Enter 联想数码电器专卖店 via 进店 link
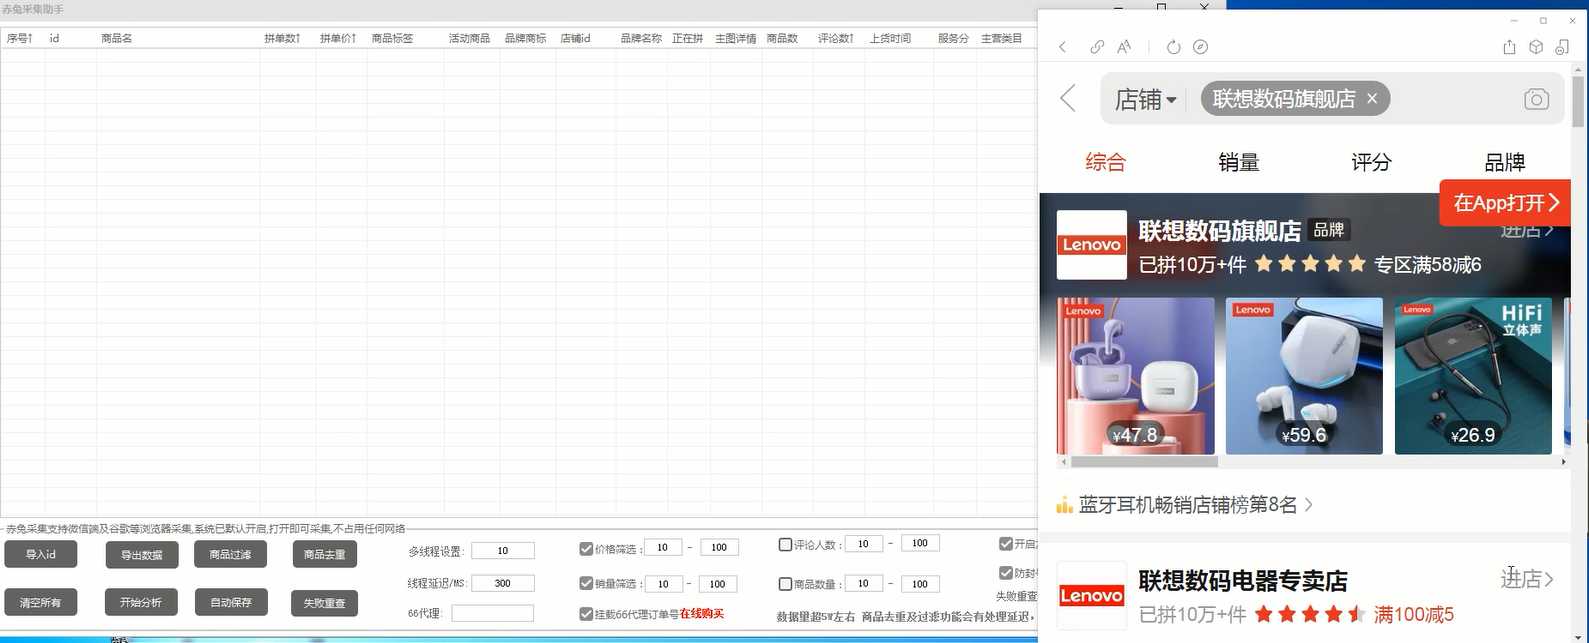This screenshot has width=1589, height=643. [x=1527, y=578]
